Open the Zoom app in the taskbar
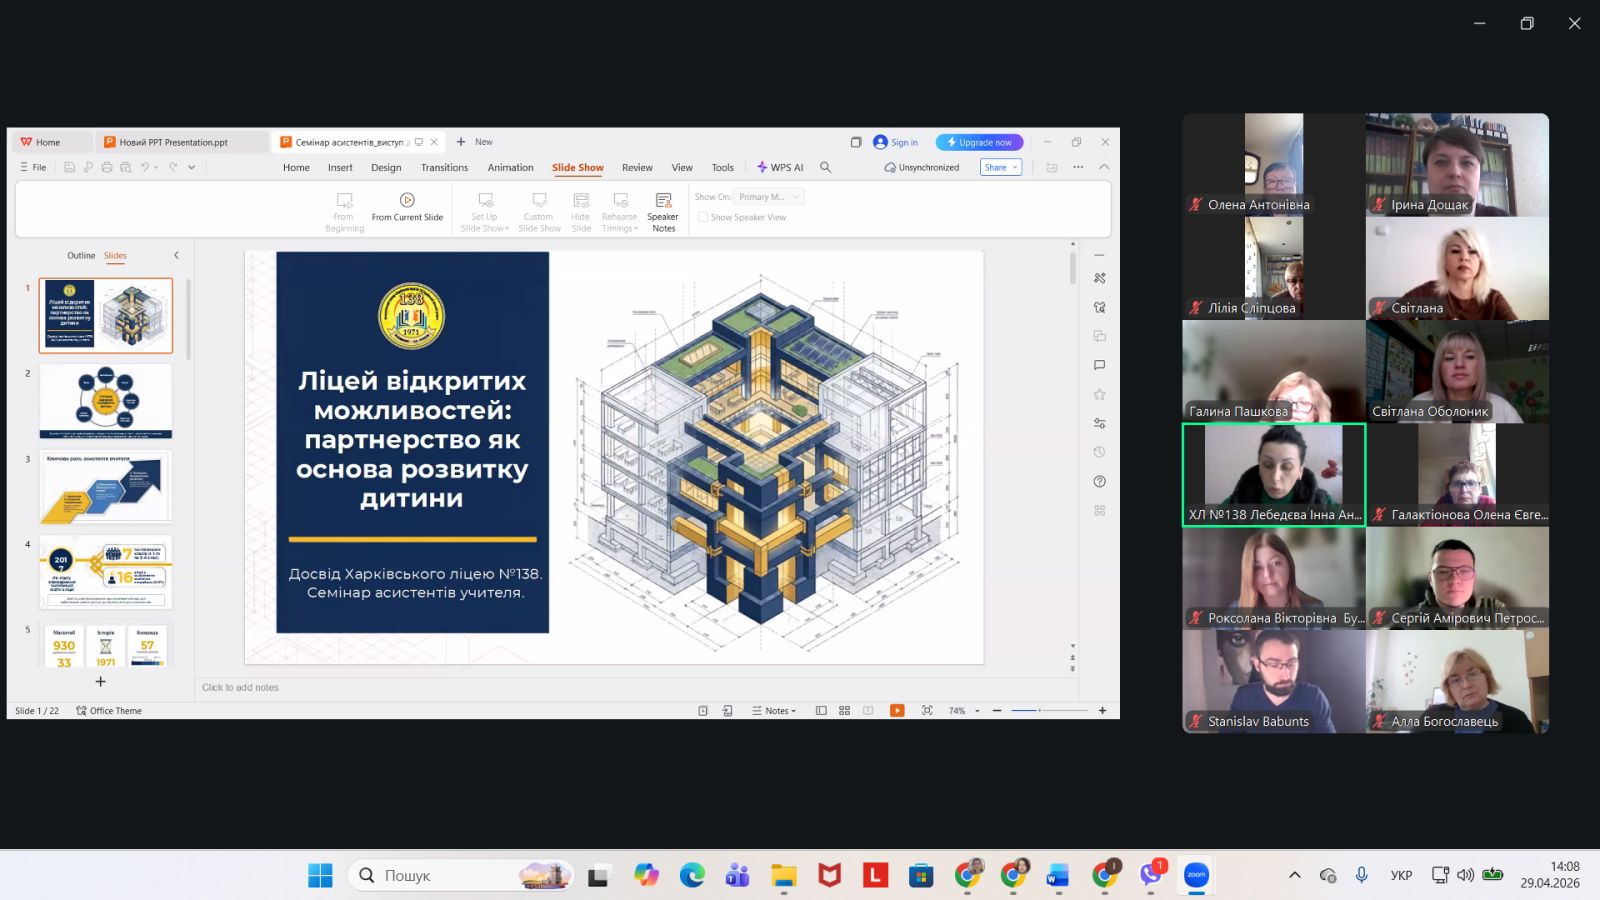Screen dimensions: 1600x900 click(1196, 875)
